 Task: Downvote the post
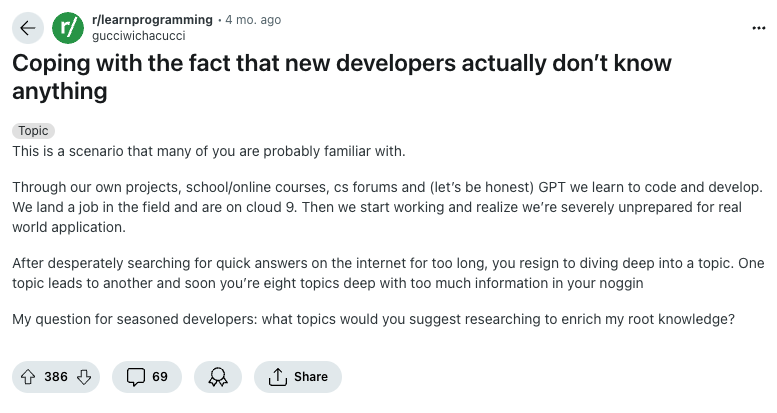tap(84, 377)
